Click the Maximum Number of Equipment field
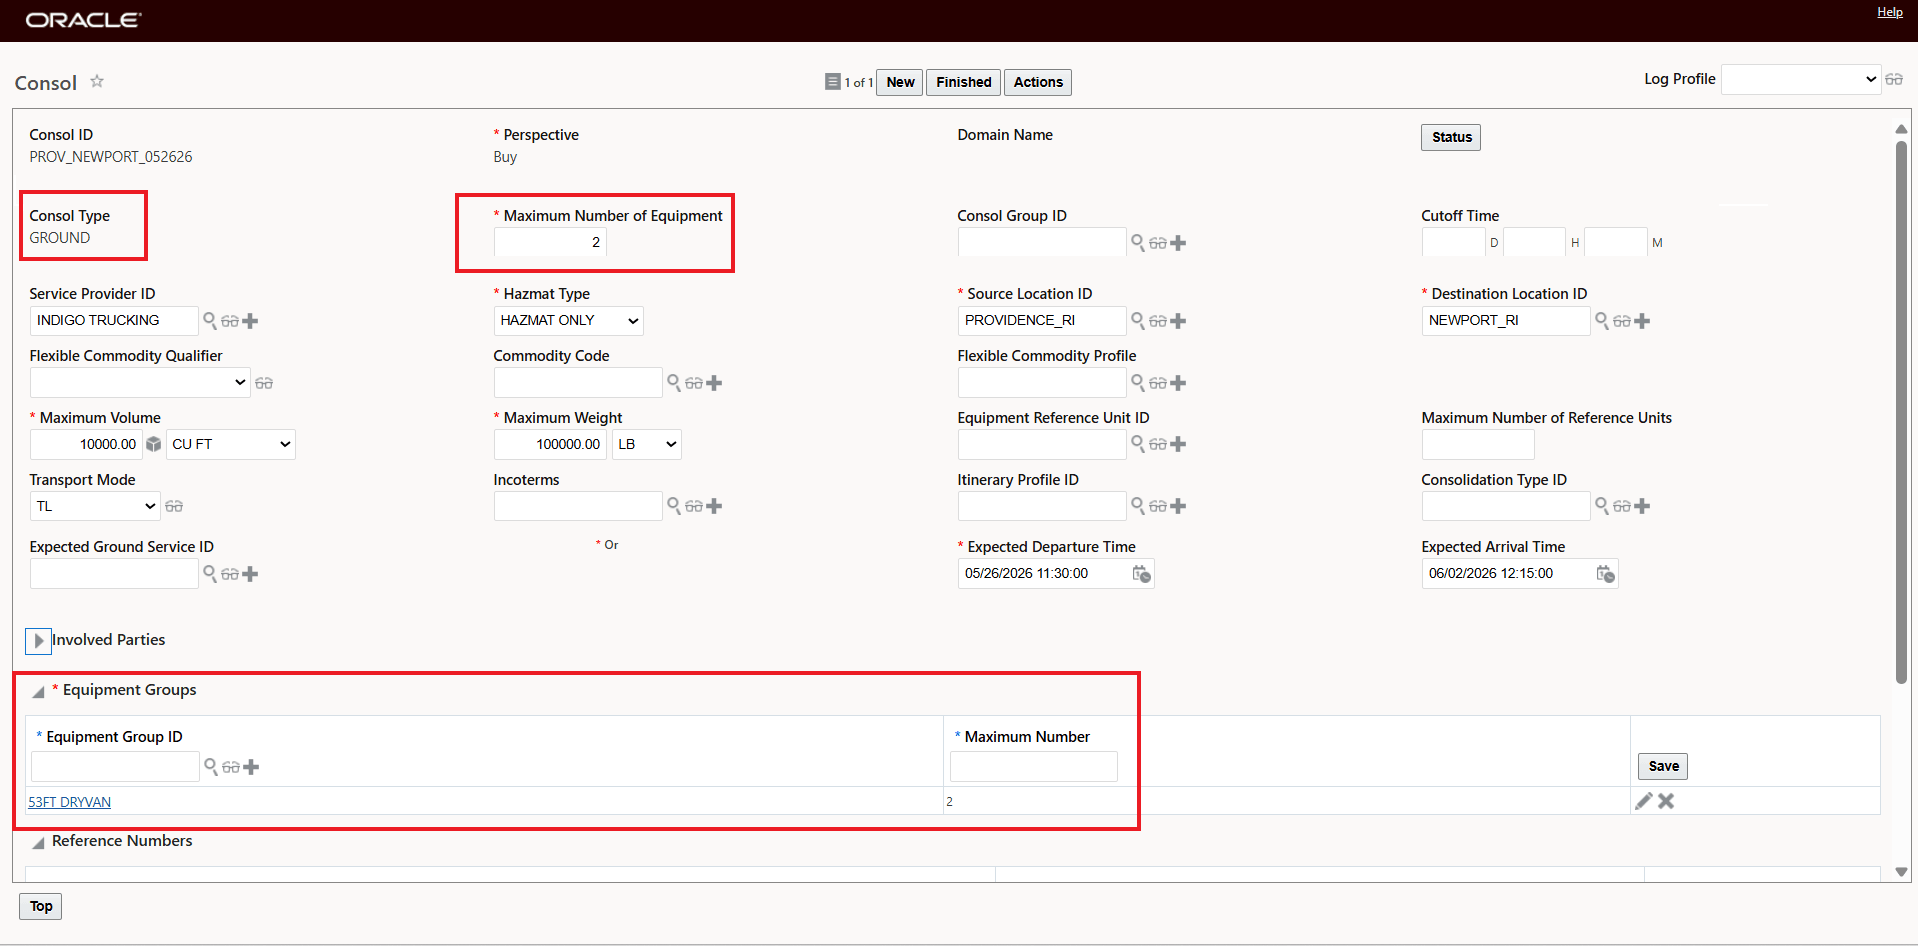 (550, 242)
